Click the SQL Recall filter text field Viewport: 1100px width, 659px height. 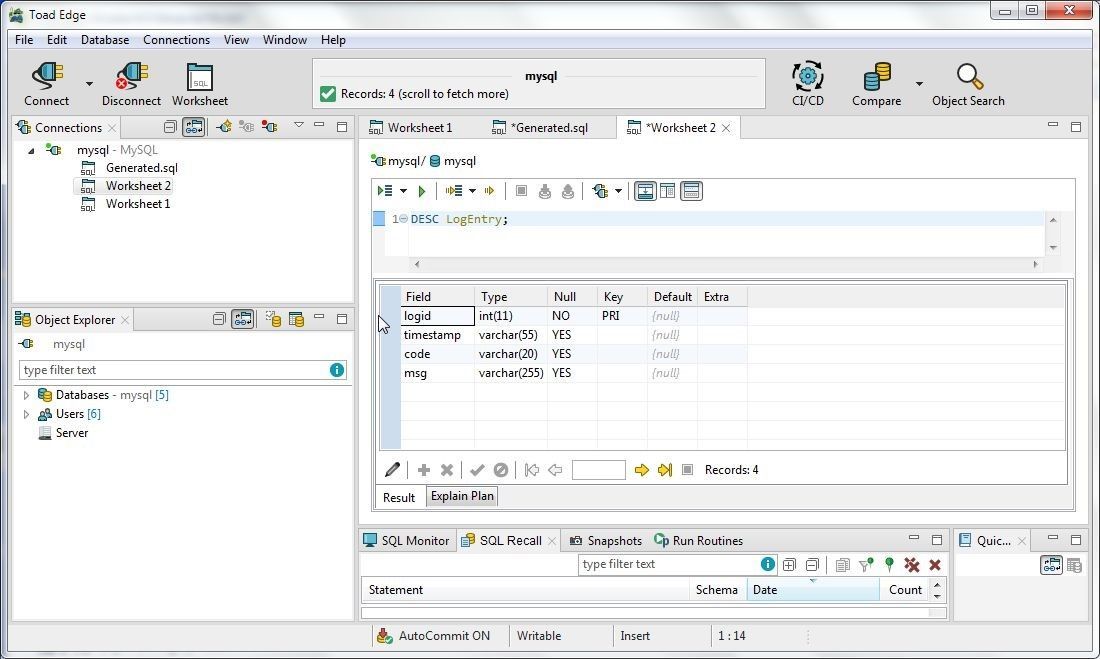click(x=669, y=564)
